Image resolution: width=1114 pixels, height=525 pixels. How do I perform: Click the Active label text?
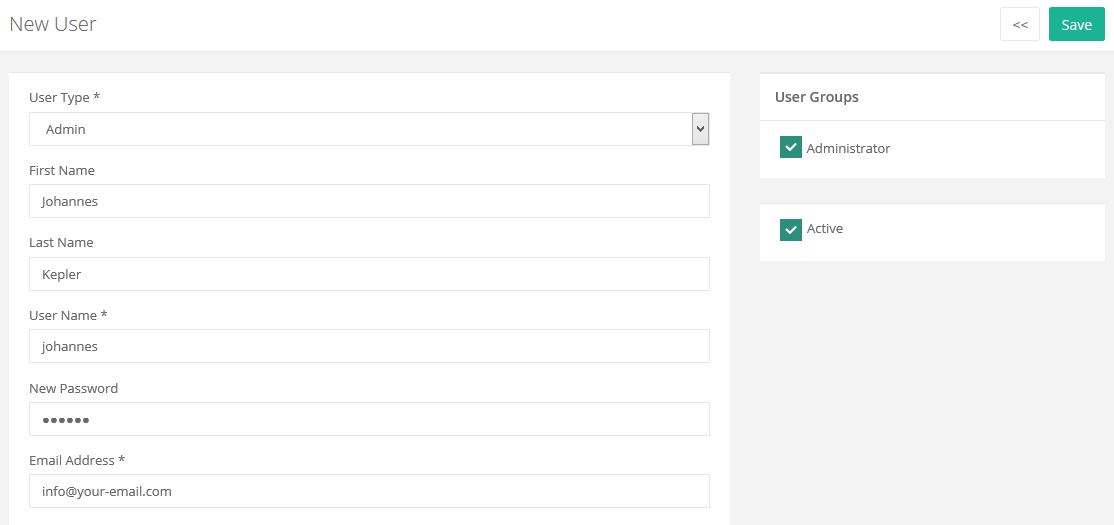(825, 229)
